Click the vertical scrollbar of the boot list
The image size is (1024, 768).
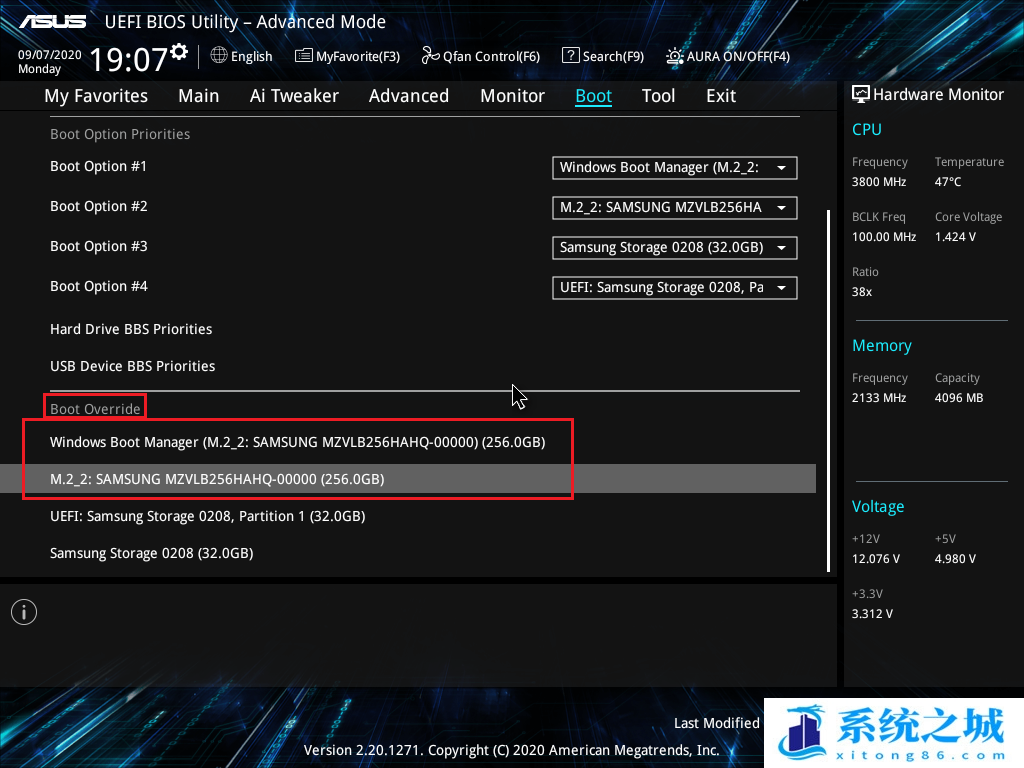coord(827,390)
